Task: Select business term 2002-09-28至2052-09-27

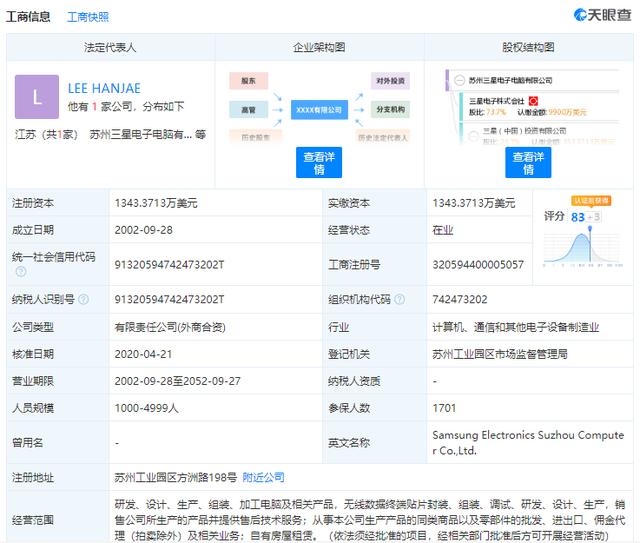Action: click(x=178, y=381)
